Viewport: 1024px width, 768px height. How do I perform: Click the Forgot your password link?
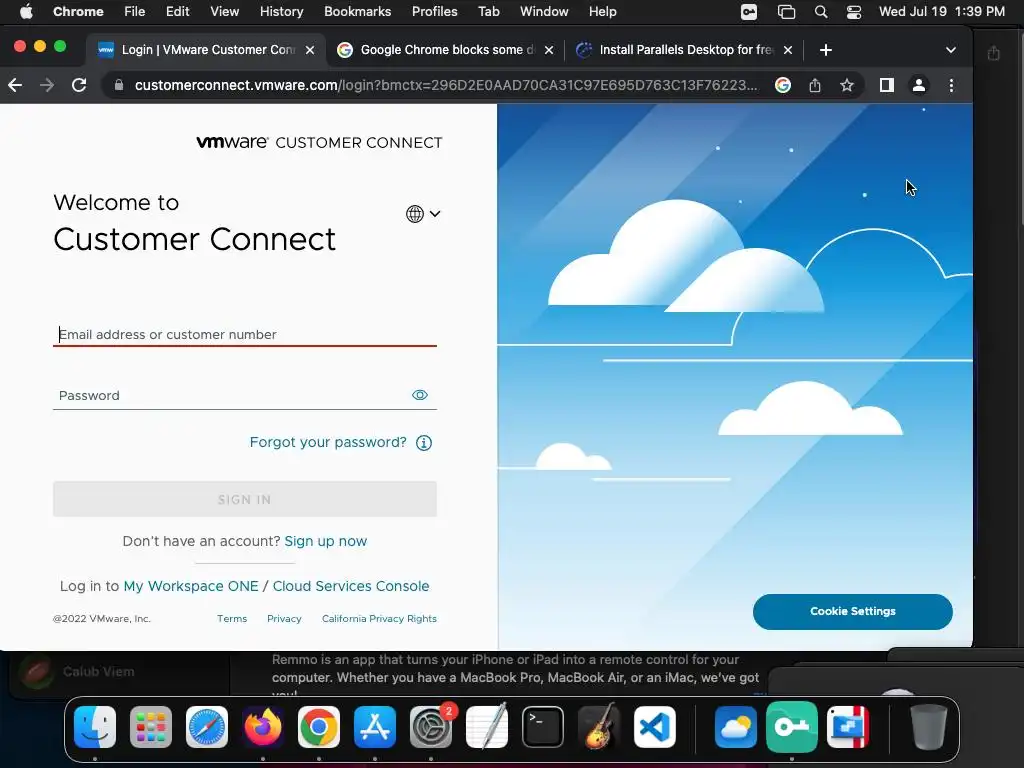pos(328,442)
